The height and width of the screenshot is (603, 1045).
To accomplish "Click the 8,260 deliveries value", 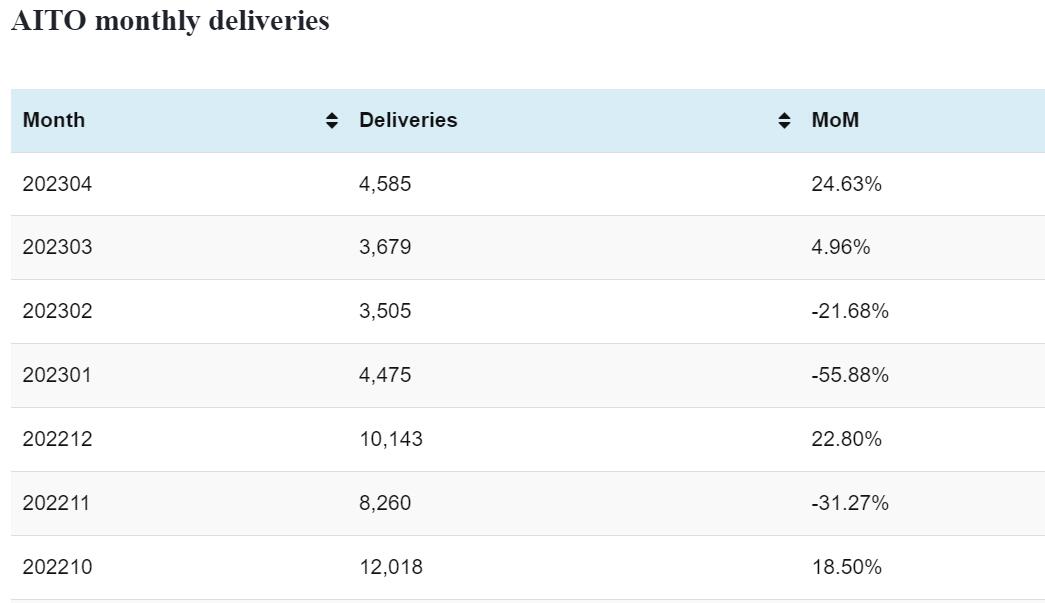I will coord(385,503).
